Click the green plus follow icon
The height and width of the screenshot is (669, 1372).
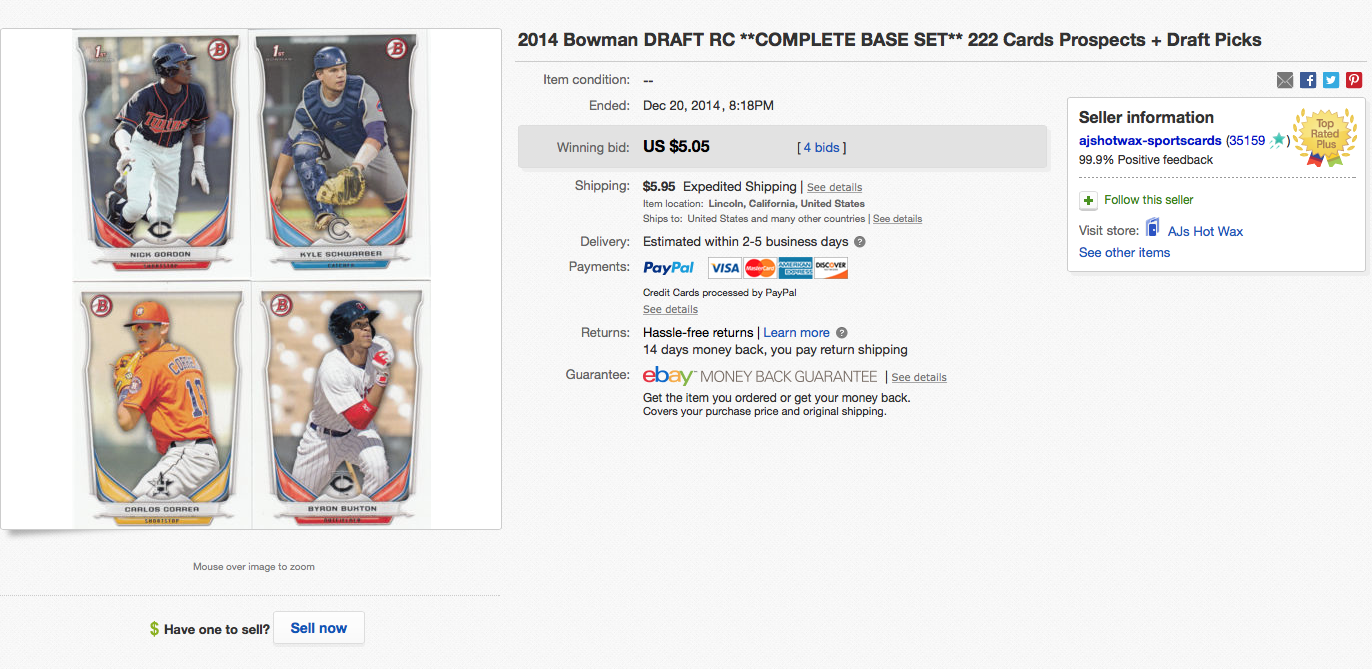click(x=1089, y=201)
